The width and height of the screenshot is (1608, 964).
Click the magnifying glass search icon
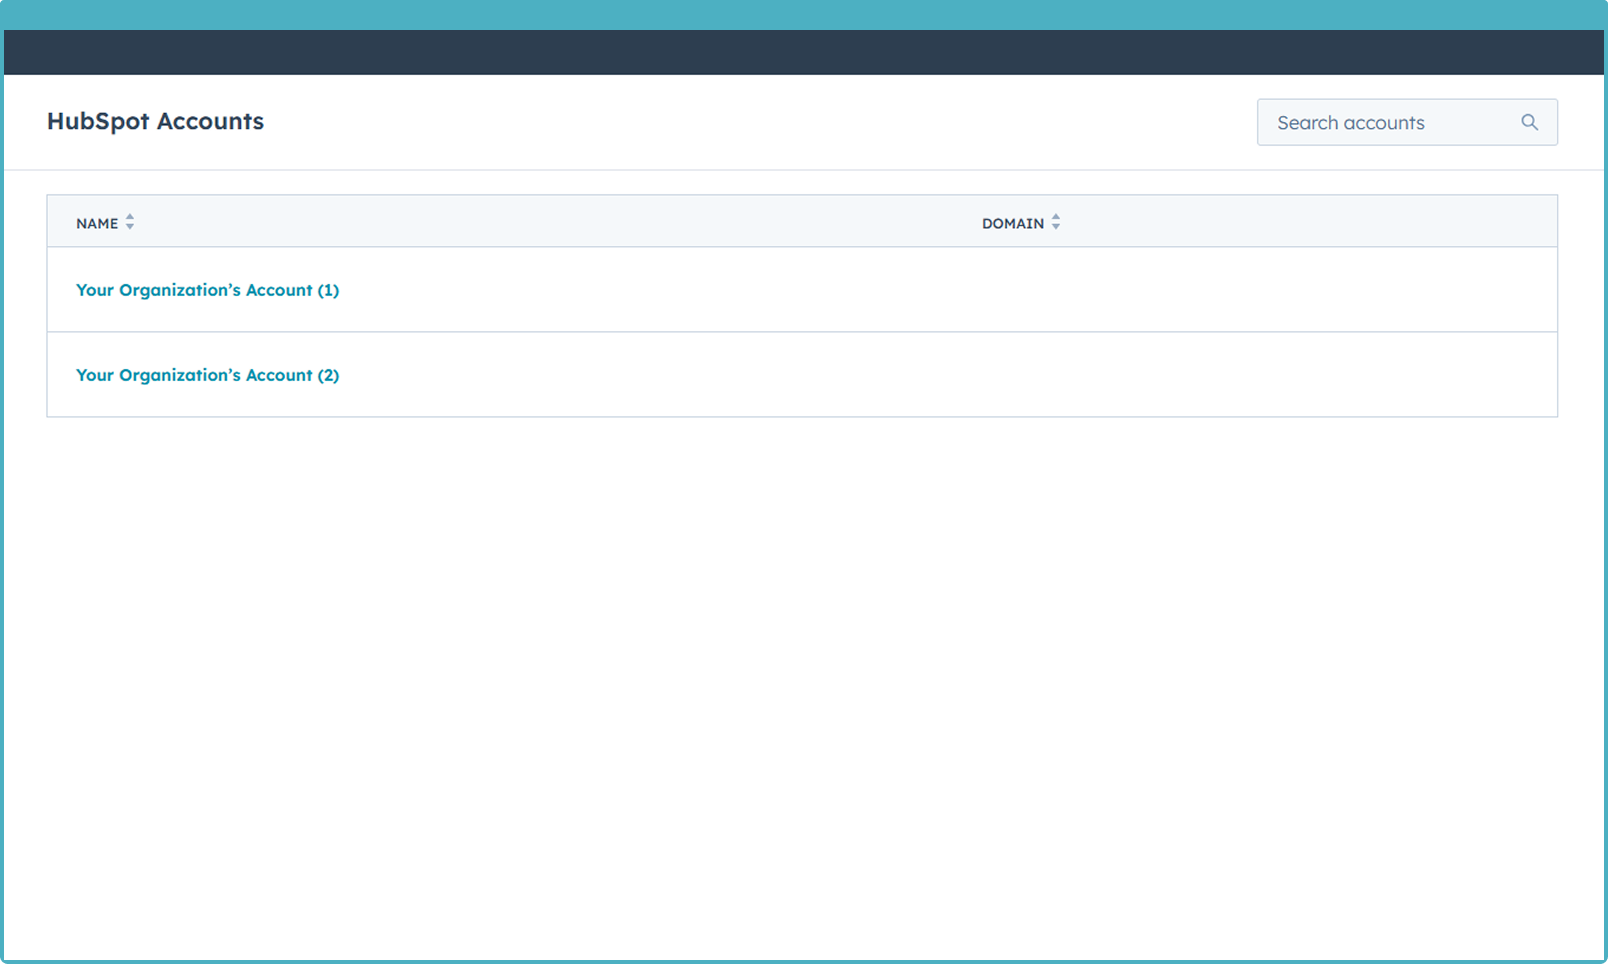(1529, 122)
